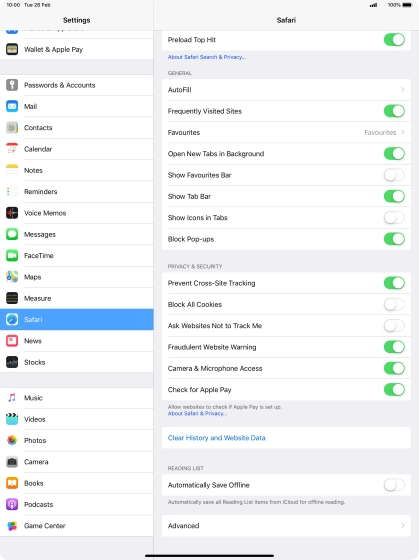Screen dimensions: 419x560
Task: Turn on Block All Cookies
Action: tap(394, 304)
